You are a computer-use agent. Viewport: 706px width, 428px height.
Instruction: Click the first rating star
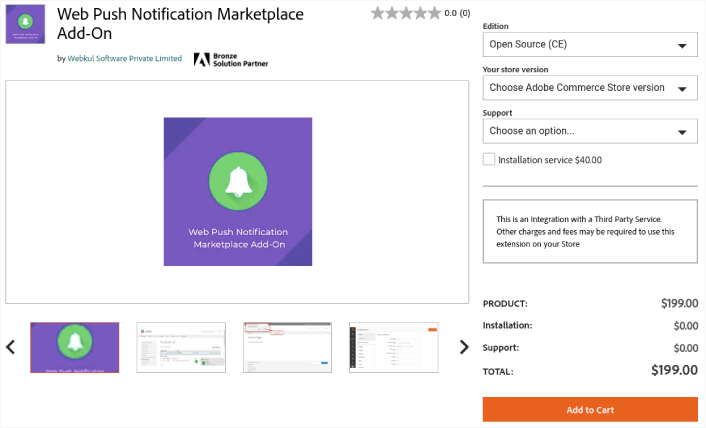click(377, 14)
